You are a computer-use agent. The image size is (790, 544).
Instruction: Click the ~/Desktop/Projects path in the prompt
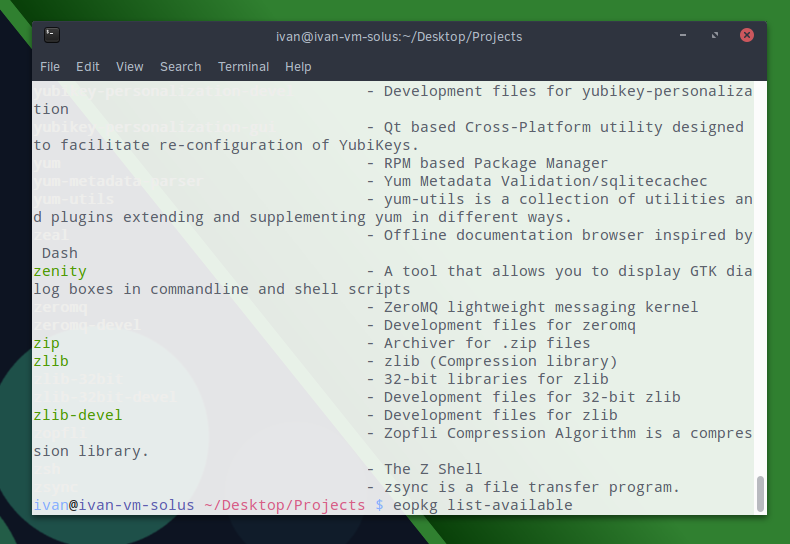point(285,505)
